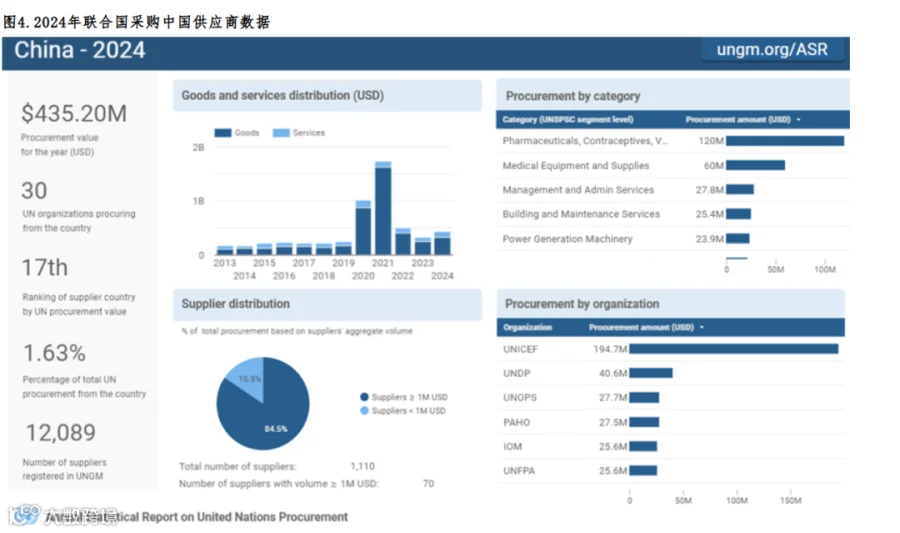
Task: Select the Pharmaceuticals, Contraceptives row
Action: 673,141
